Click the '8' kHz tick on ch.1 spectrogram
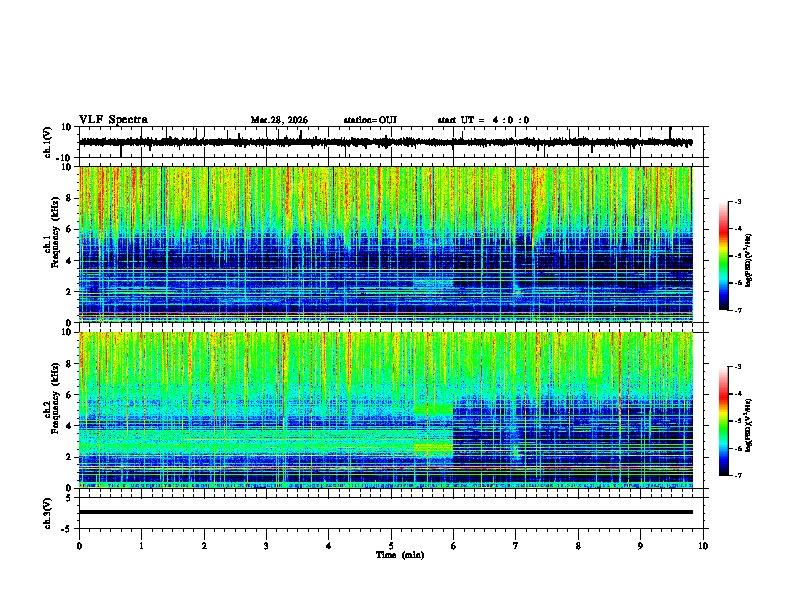Viewport: 792px width, 612px height. coord(70,198)
